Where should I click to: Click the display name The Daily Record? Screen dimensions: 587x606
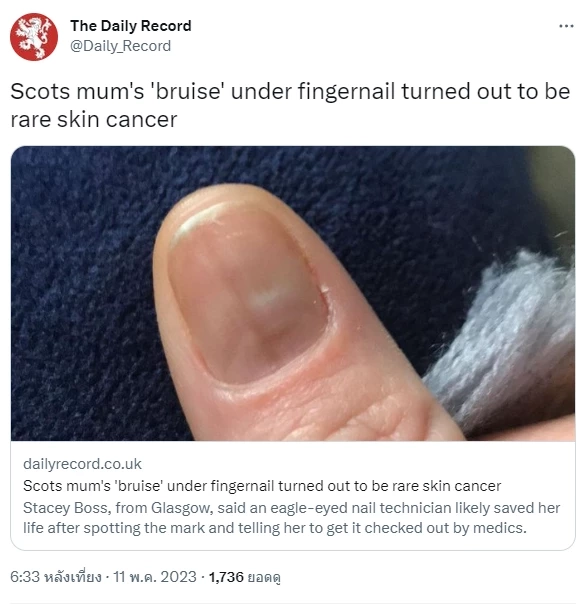[x=131, y=26]
